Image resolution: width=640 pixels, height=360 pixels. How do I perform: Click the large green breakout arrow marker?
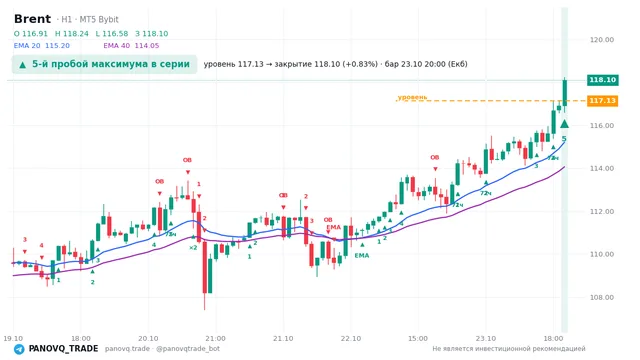564,124
